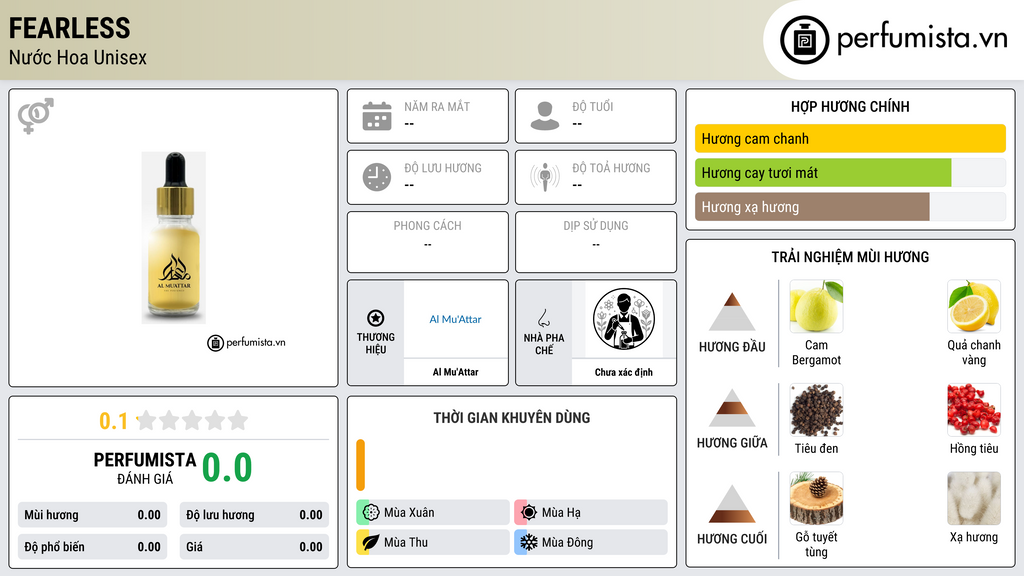Screen dimensions: 1024x576
Task: Click the Độ lưu hương 0.00 score row
Action: click(x=254, y=515)
